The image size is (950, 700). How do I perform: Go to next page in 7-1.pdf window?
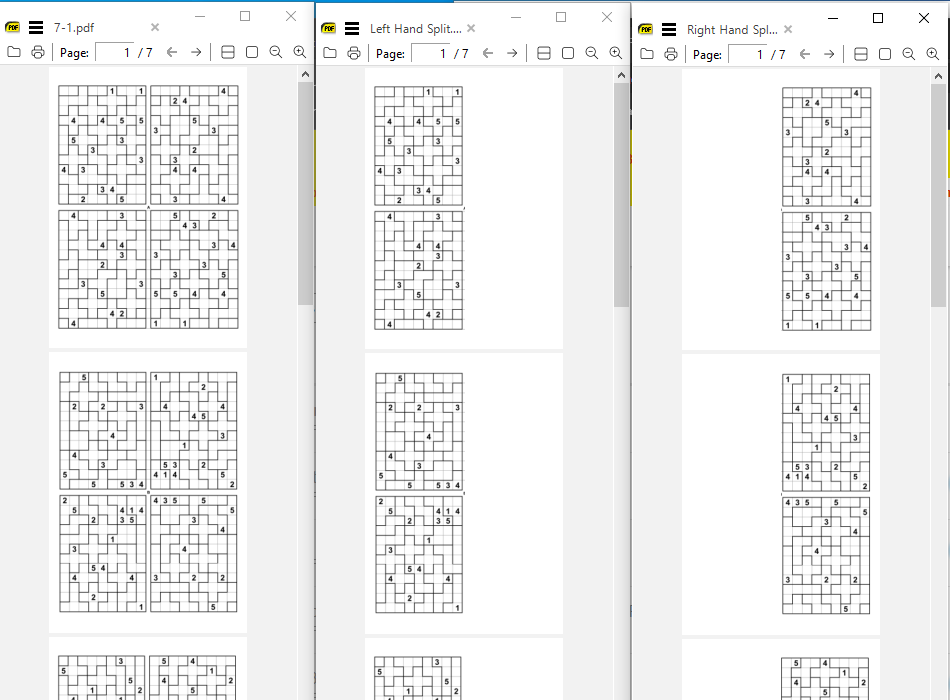(x=196, y=52)
